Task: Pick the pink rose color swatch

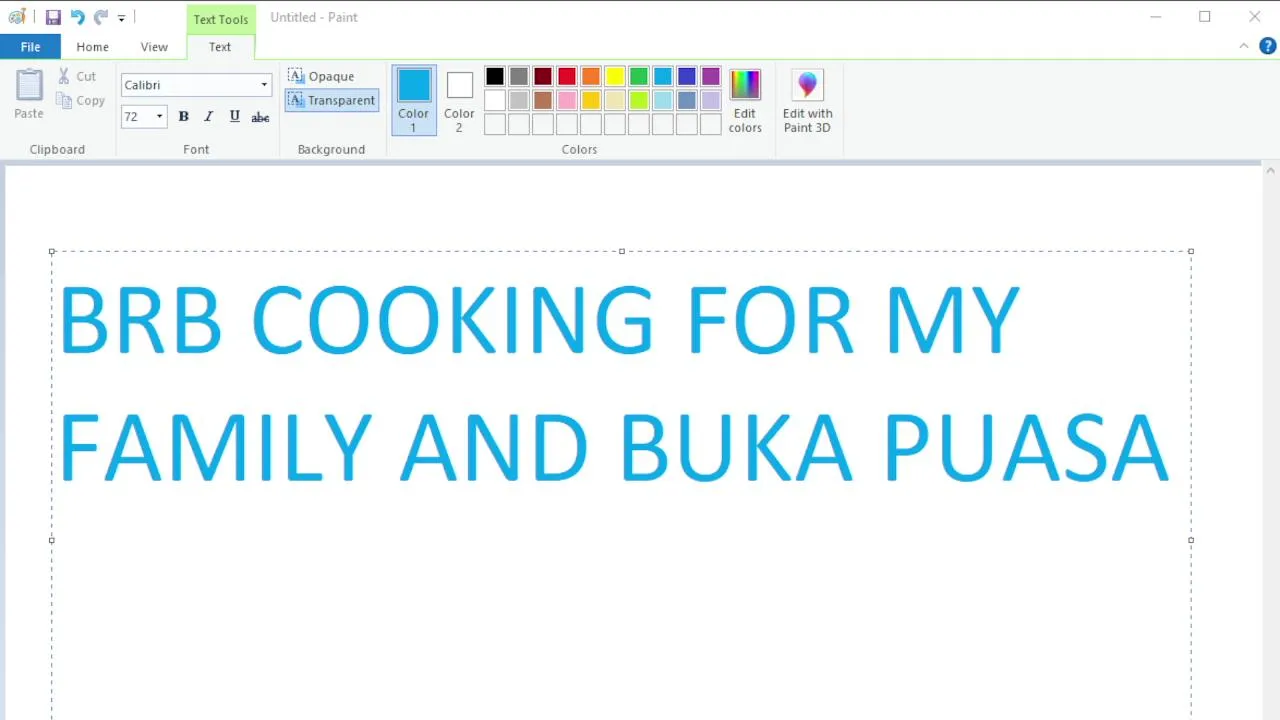Action: [x=567, y=100]
